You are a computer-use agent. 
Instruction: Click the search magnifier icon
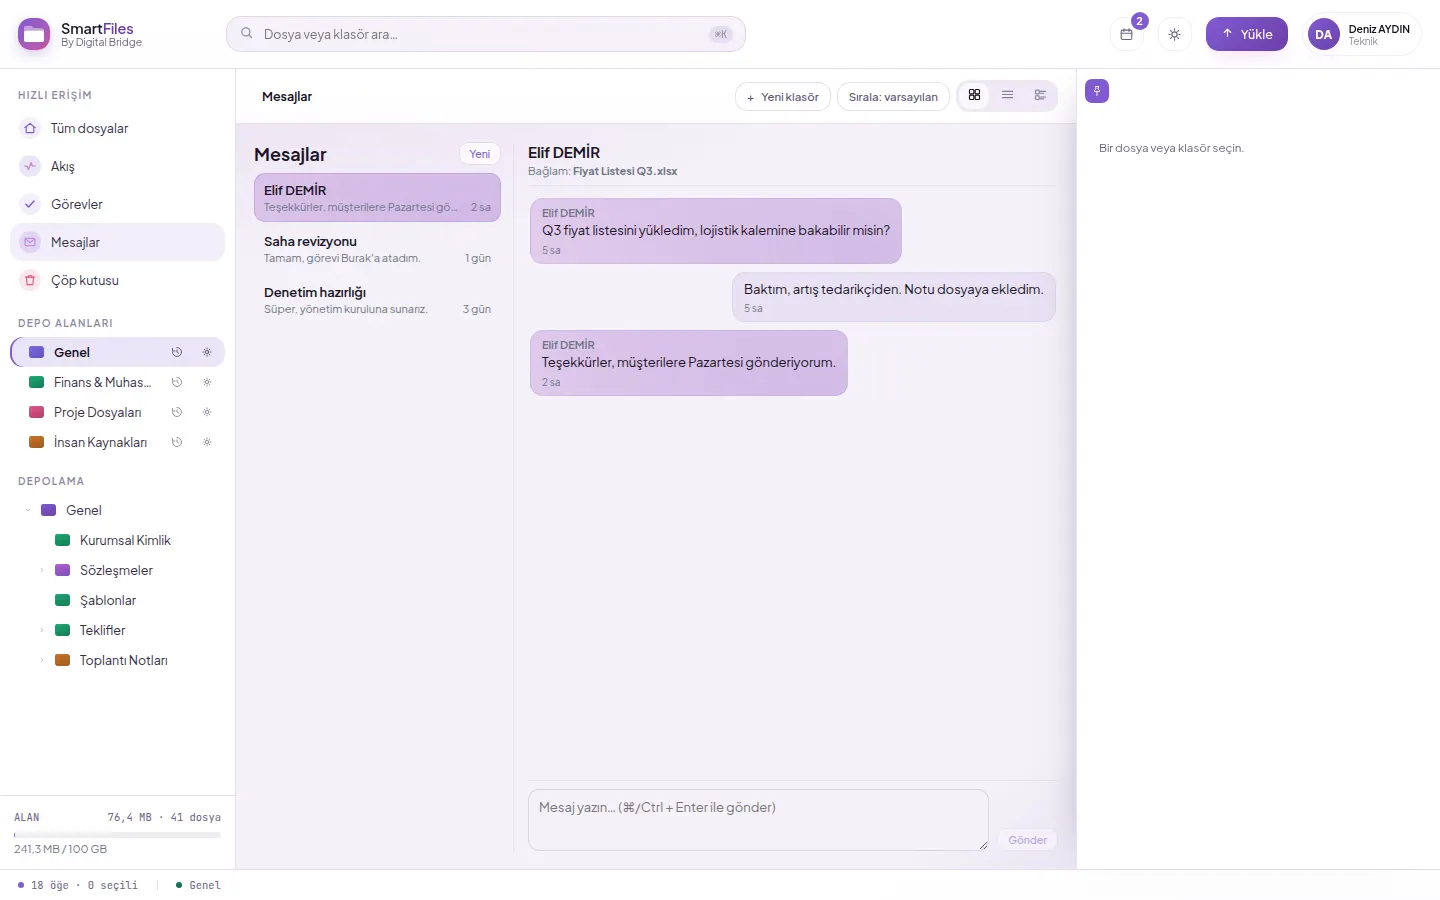pyautogui.click(x=247, y=33)
